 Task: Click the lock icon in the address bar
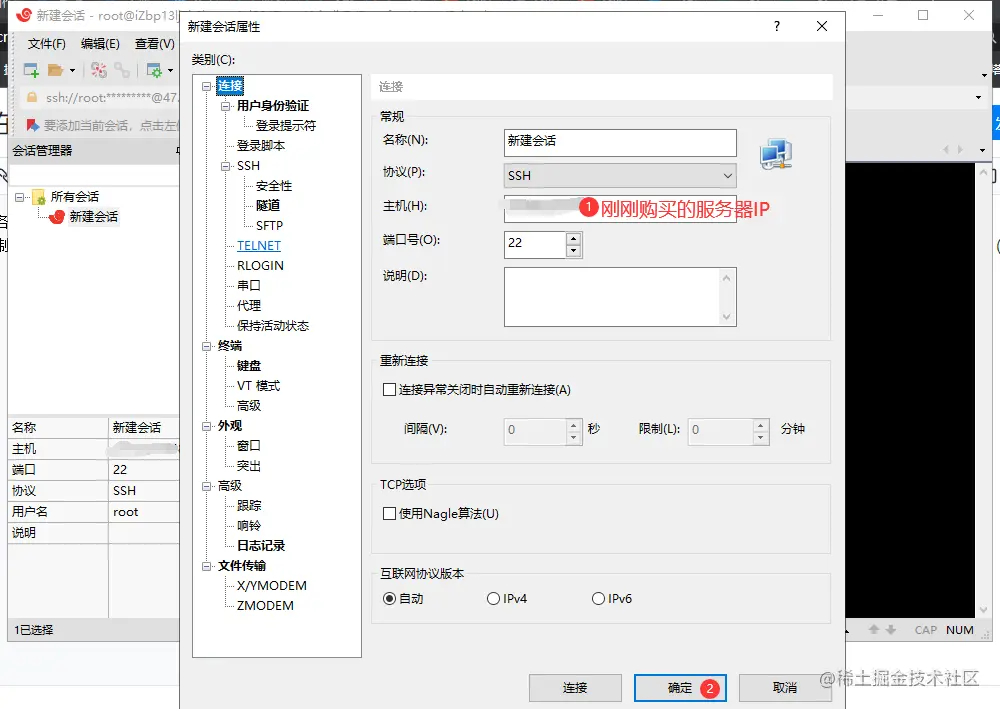[x=31, y=97]
